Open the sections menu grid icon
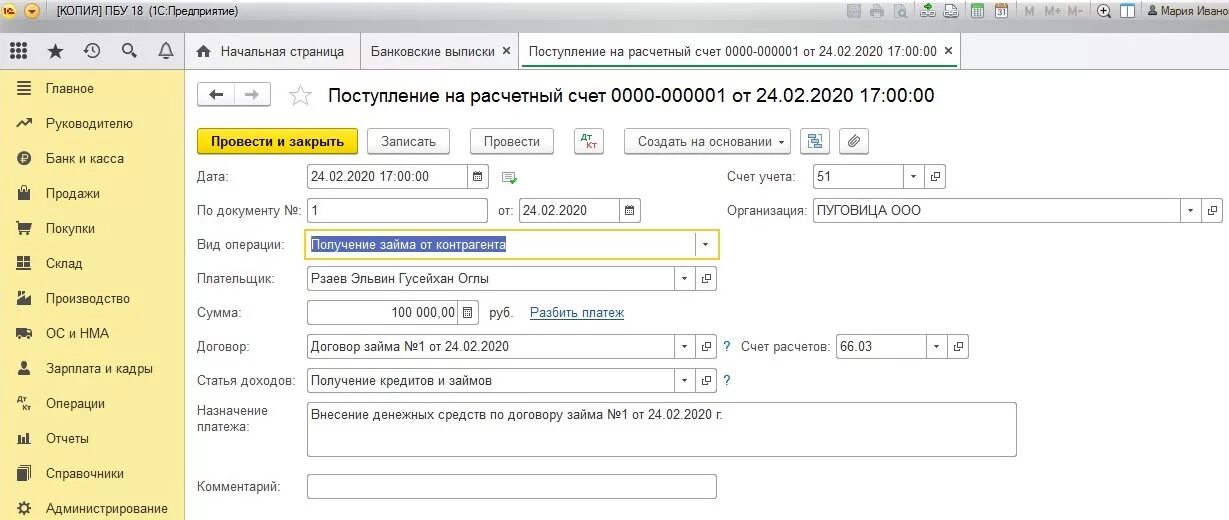 point(18,51)
